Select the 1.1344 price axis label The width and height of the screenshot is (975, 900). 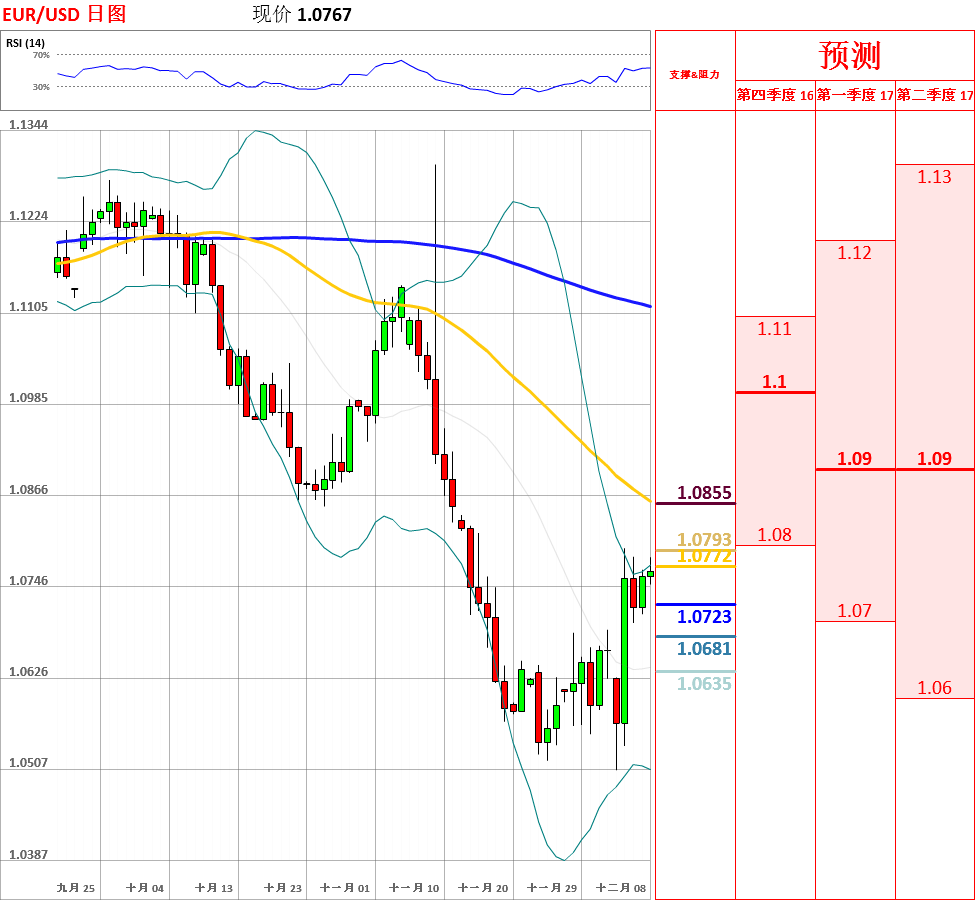click(28, 125)
